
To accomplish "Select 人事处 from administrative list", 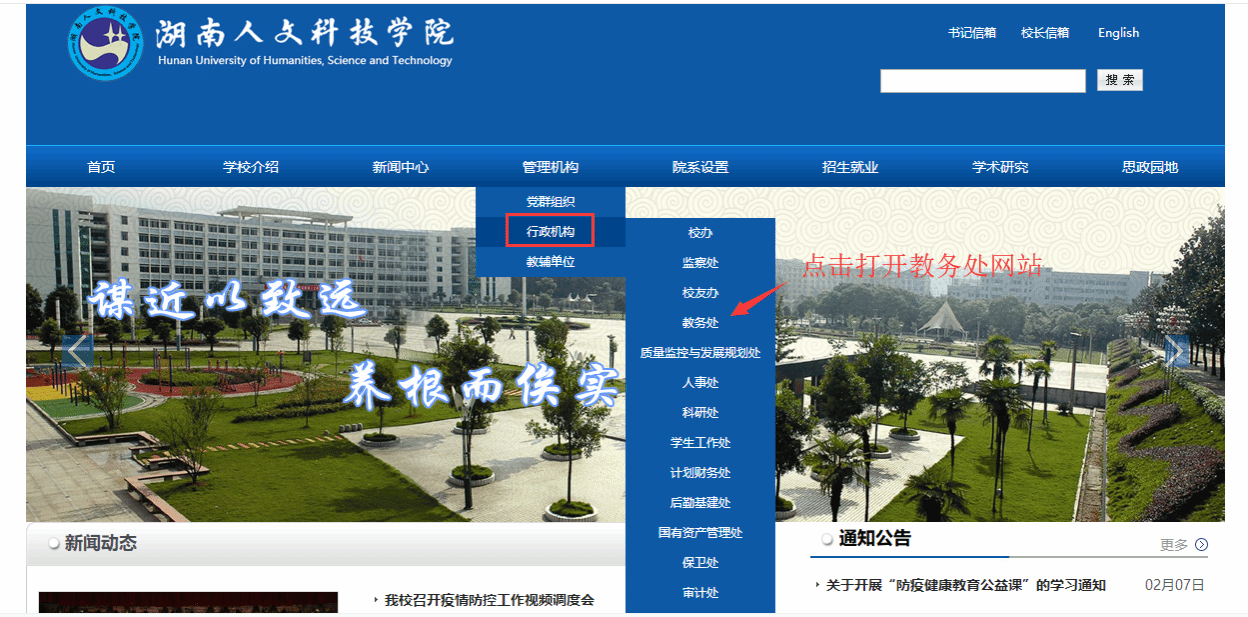I will click(700, 382).
